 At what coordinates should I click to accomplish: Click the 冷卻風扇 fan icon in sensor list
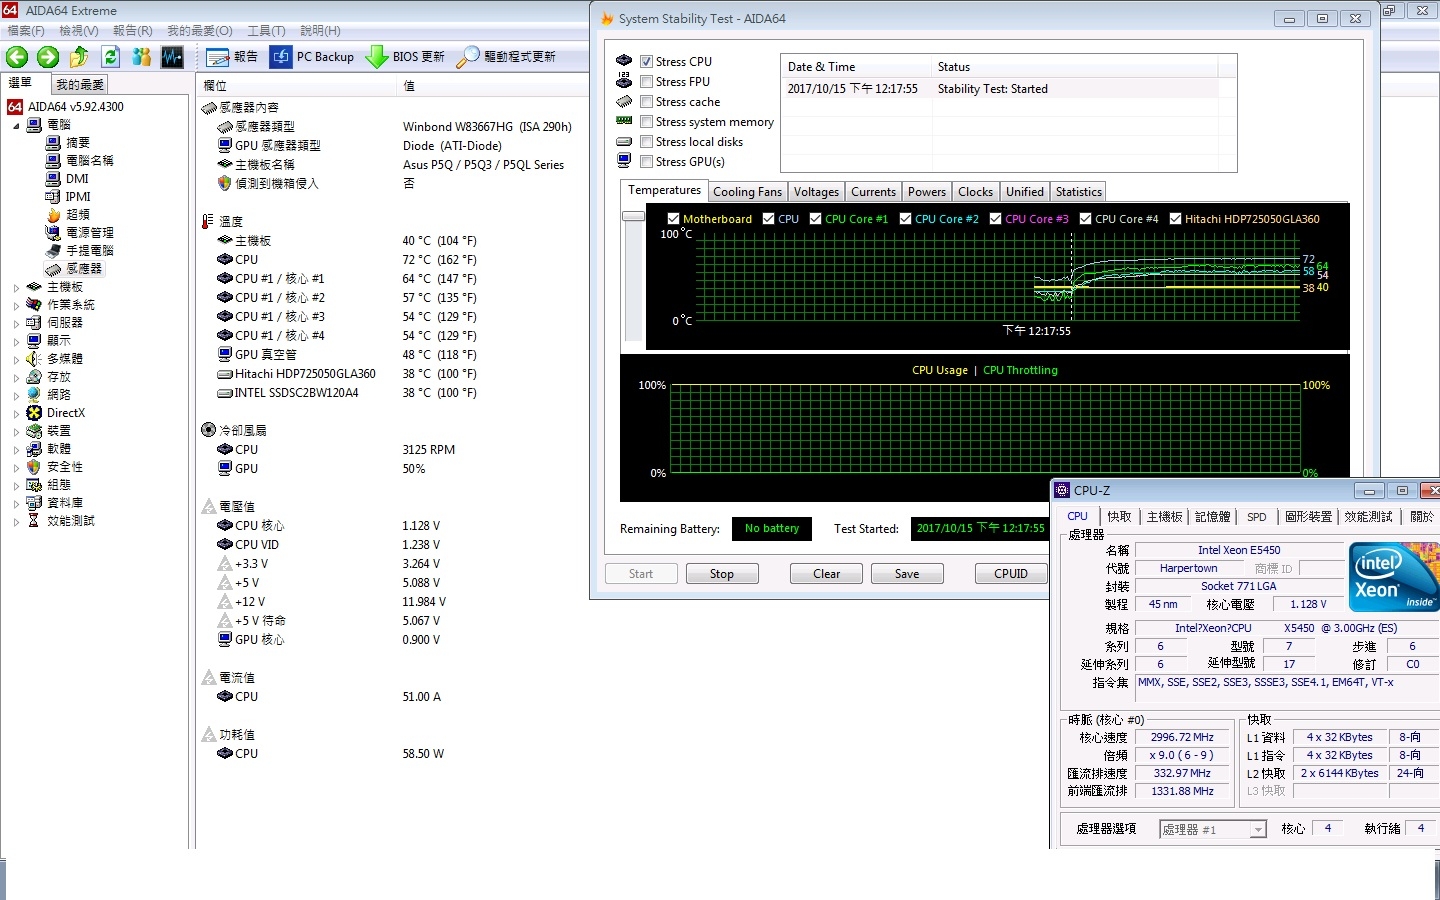tap(208, 430)
